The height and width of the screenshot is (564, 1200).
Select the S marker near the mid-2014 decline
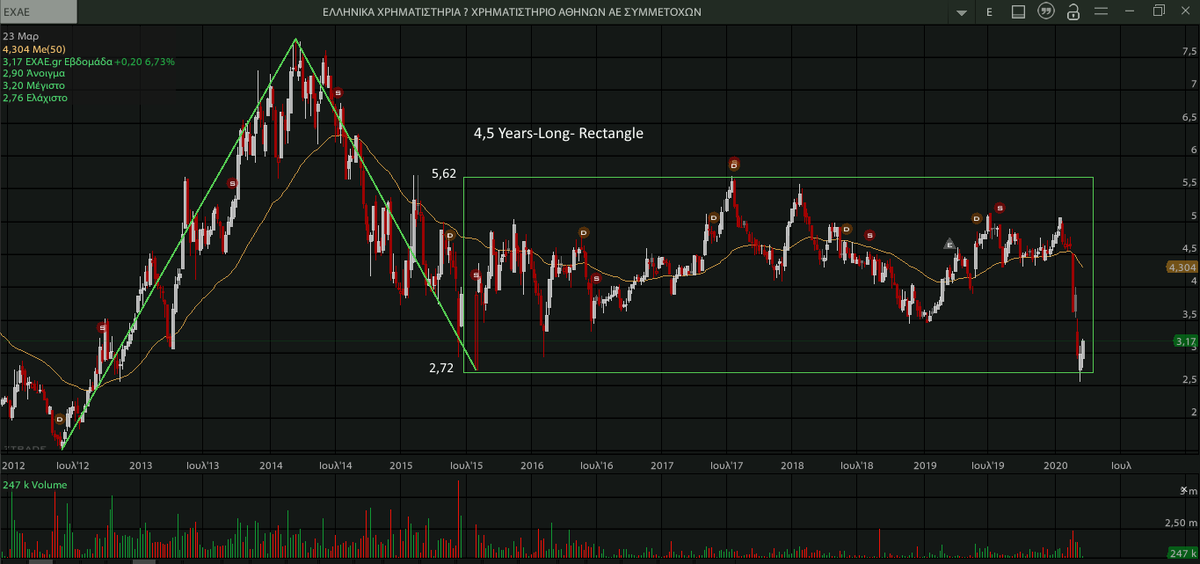[x=338, y=93]
